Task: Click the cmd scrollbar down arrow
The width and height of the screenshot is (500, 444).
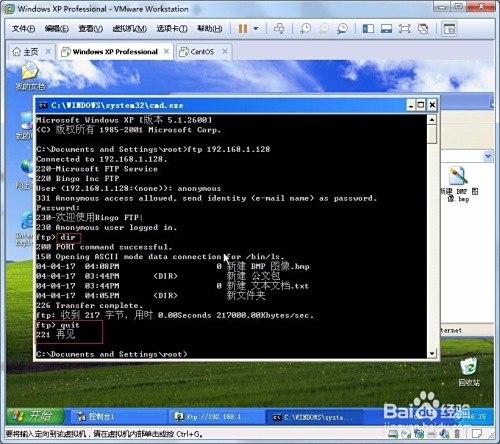Action: click(432, 353)
